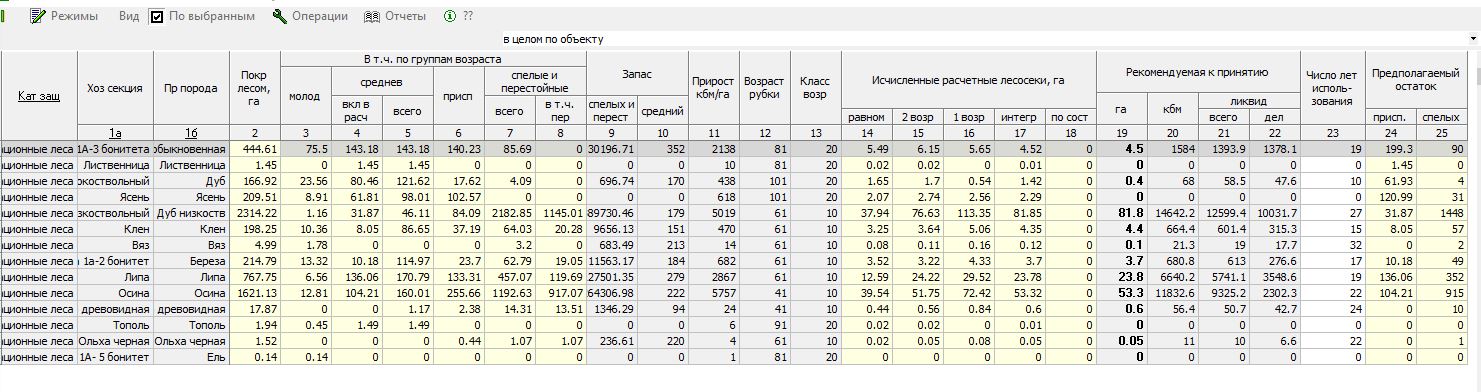Image resolution: width=1481 pixels, height=392 pixels.
Task: Toggle the По выбранным checkbox
Action: coord(157,16)
